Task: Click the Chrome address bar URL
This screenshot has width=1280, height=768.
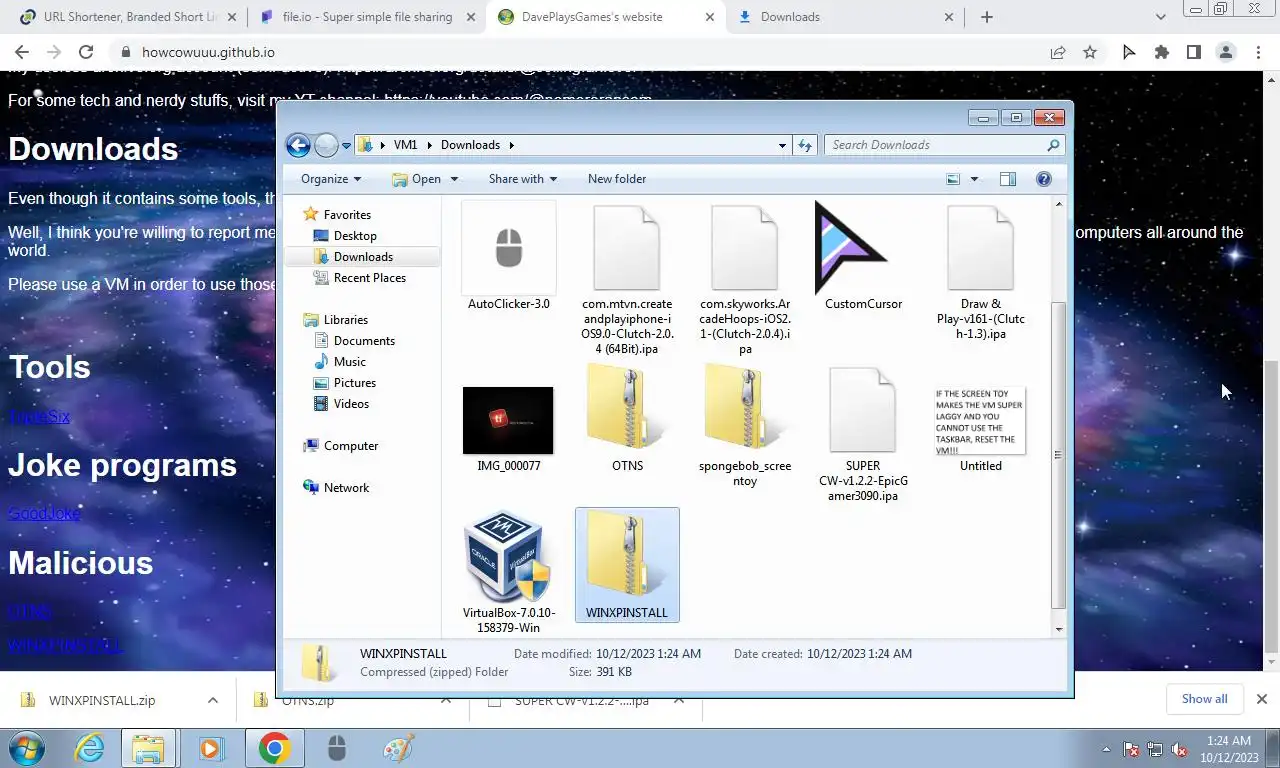Action: pos(208,52)
